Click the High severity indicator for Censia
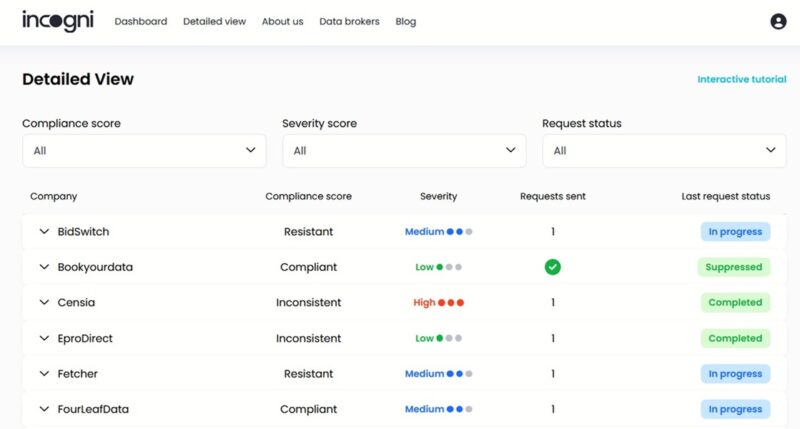The width and height of the screenshot is (800, 429). tap(438, 302)
